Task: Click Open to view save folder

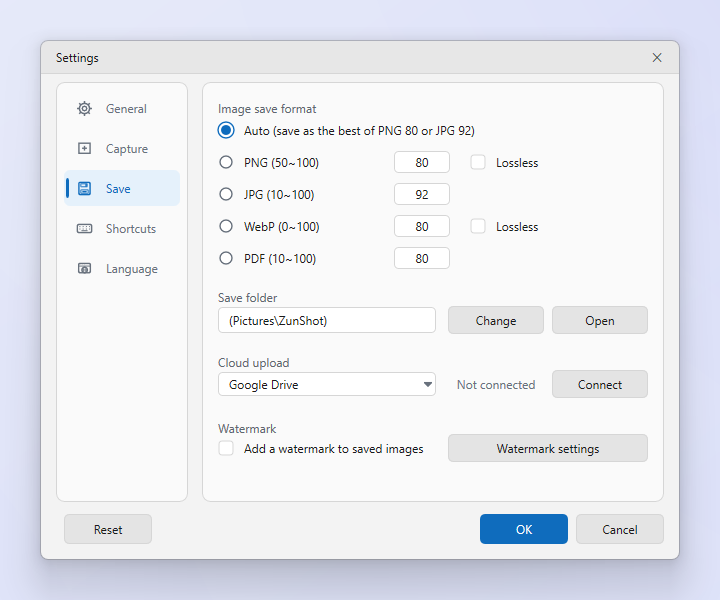Action: pyautogui.click(x=600, y=320)
